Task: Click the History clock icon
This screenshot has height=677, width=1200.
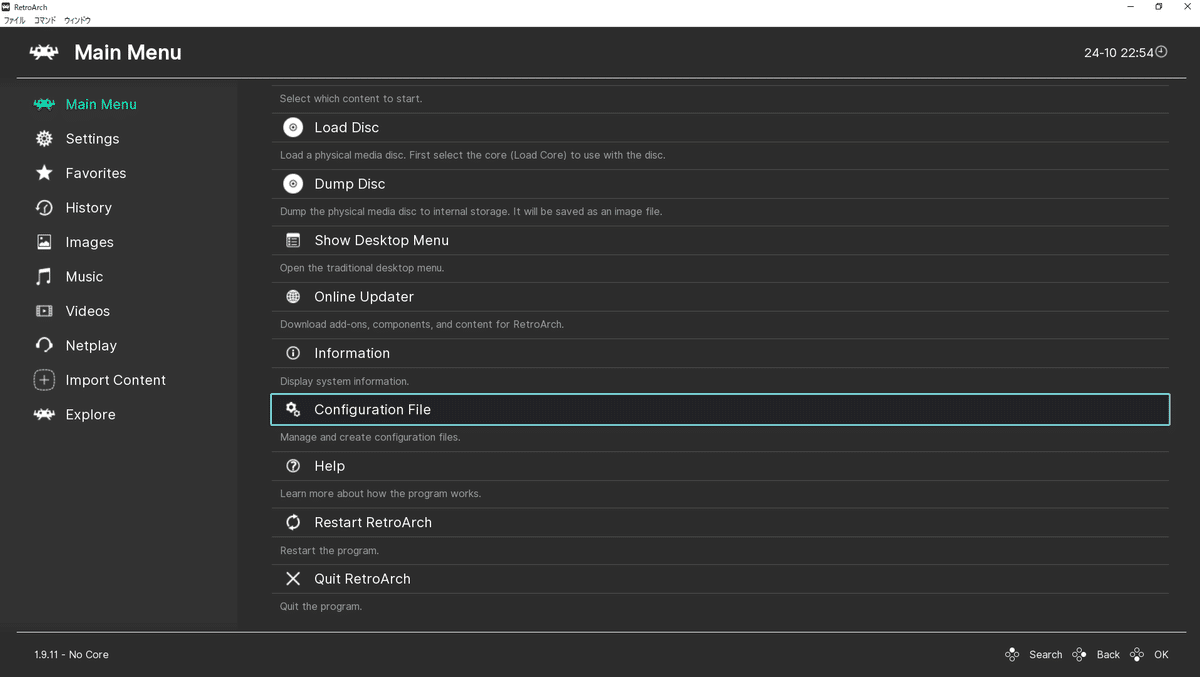Action: (x=44, y=208)
